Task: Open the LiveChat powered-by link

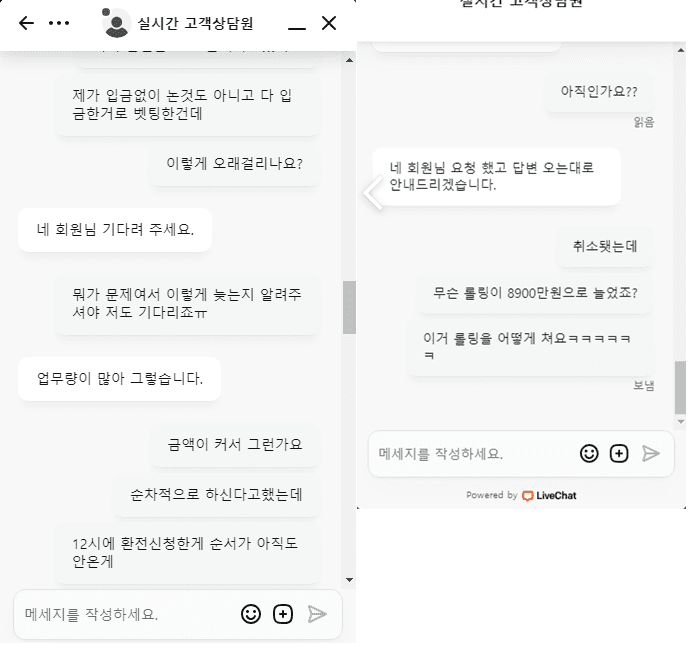Action: (x=521, y=495)
